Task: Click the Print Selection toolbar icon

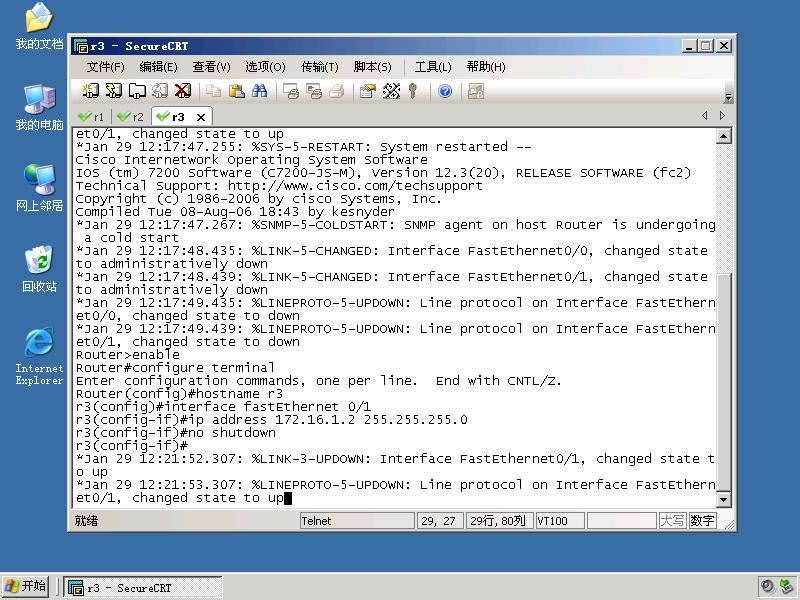Action: click(x=314, y=91)
